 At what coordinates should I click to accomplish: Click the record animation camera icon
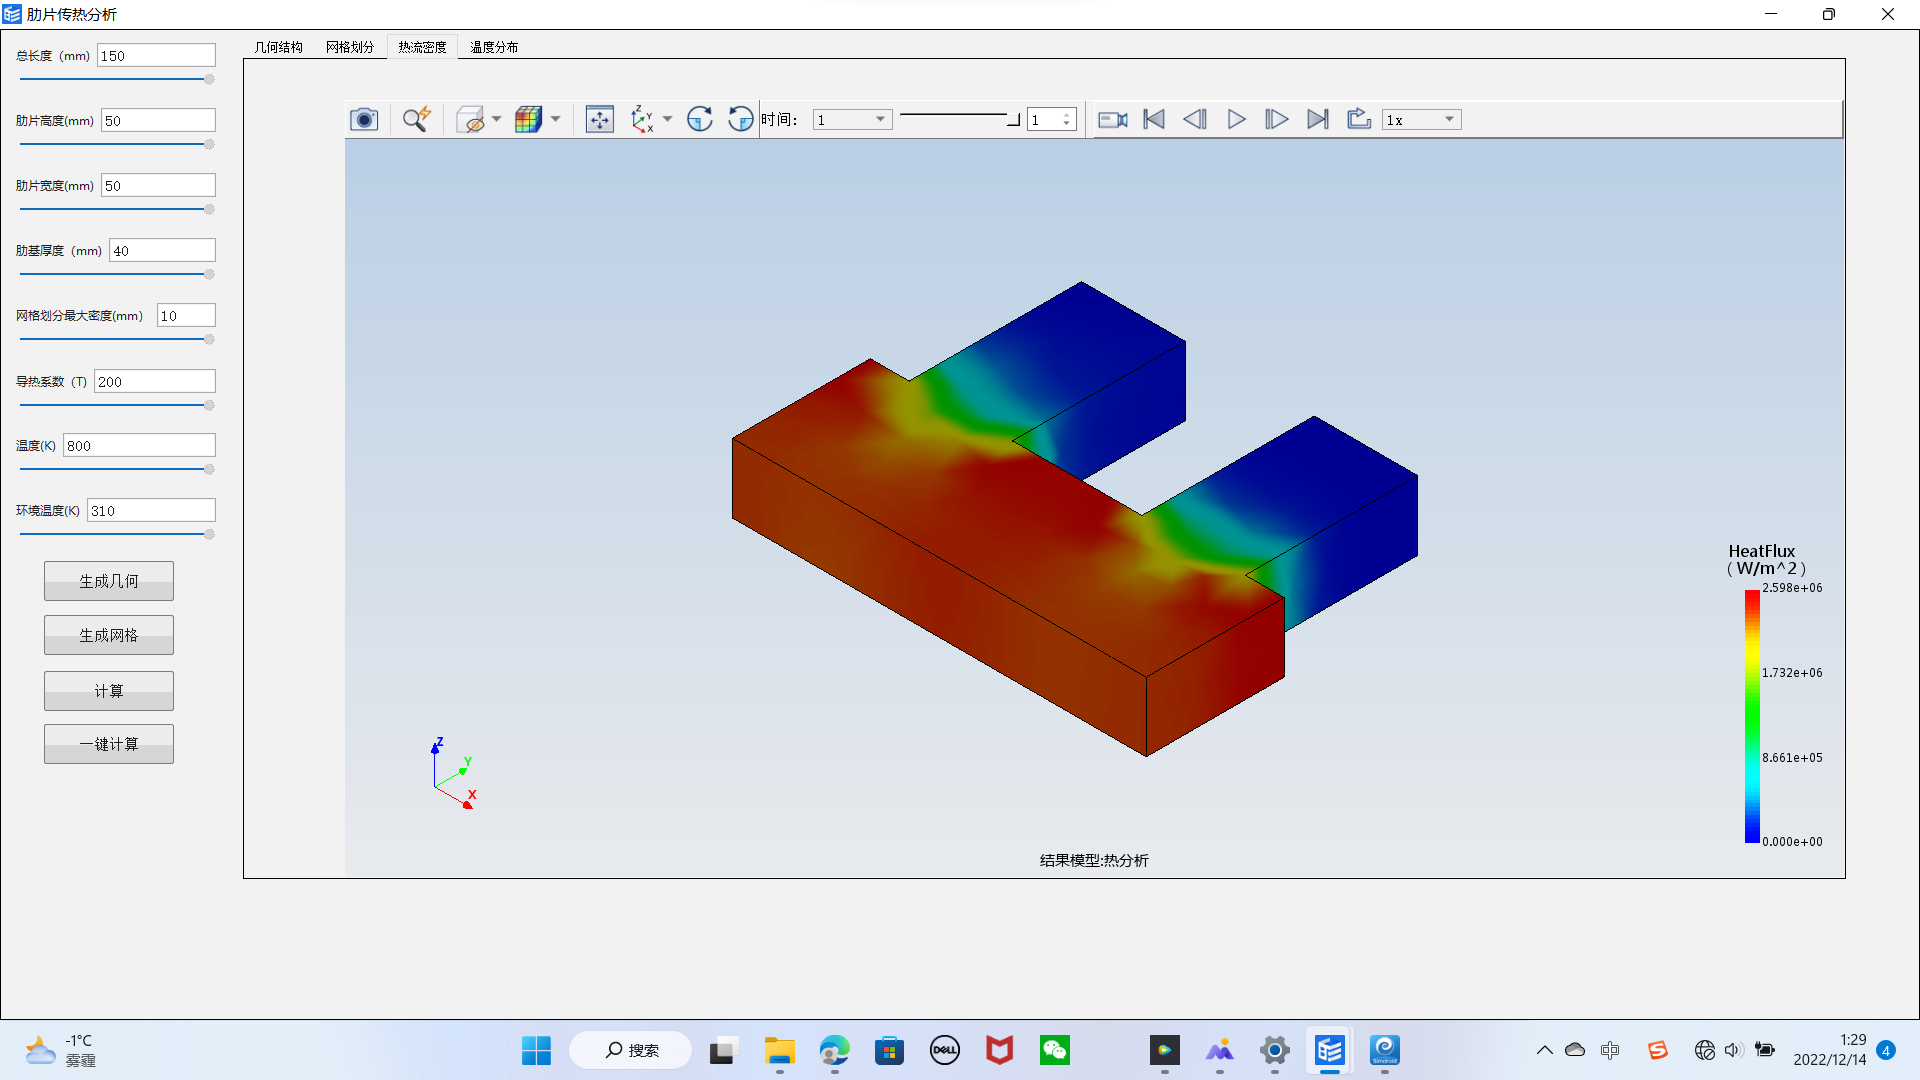1113,120
